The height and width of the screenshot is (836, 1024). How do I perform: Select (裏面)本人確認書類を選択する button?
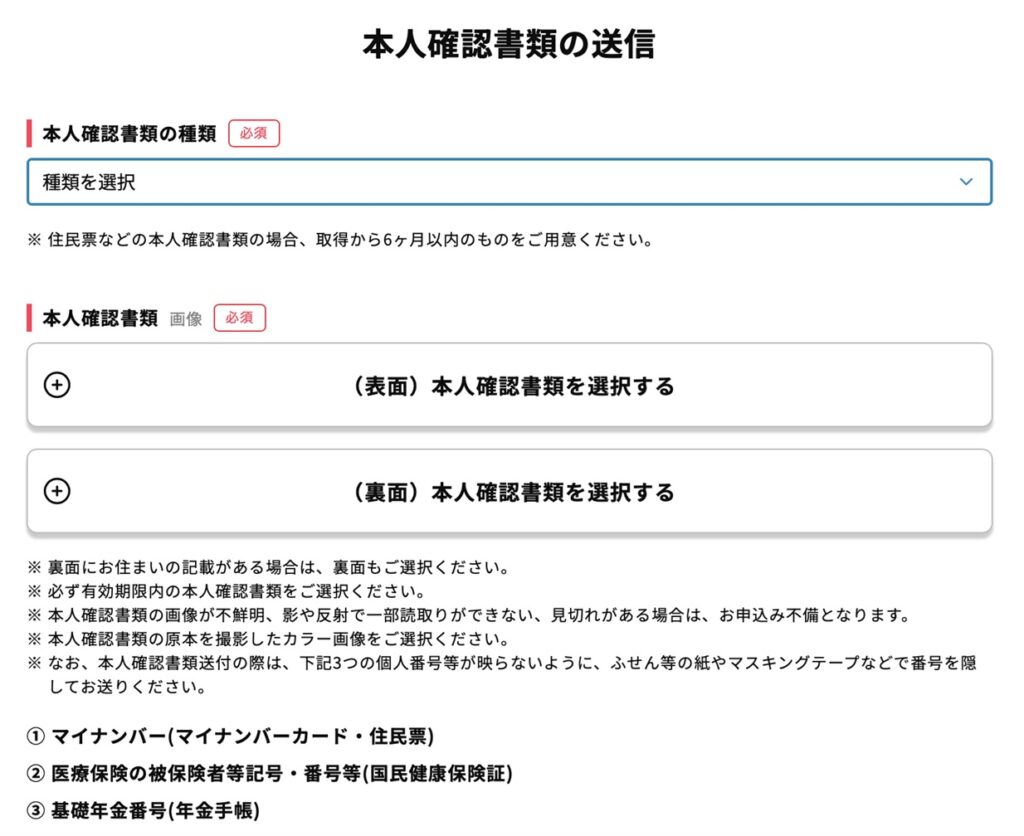coord(509,491)
